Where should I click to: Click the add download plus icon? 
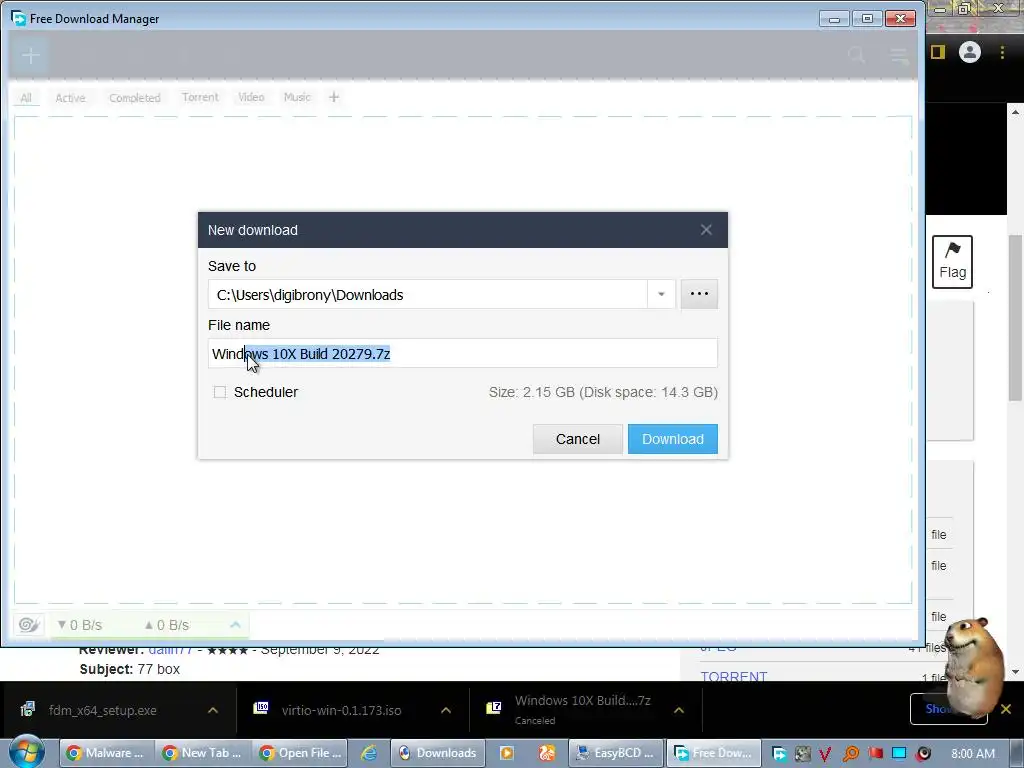tap(31, 56)
